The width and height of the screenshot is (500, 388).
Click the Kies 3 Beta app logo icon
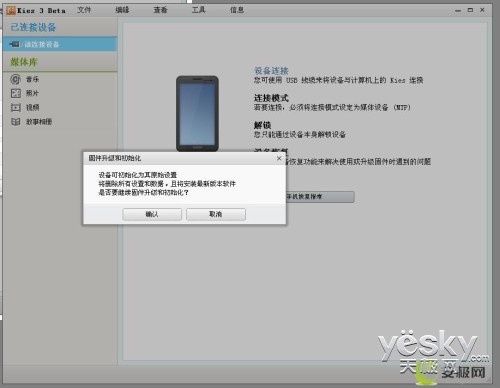click(x=11, y=10)
